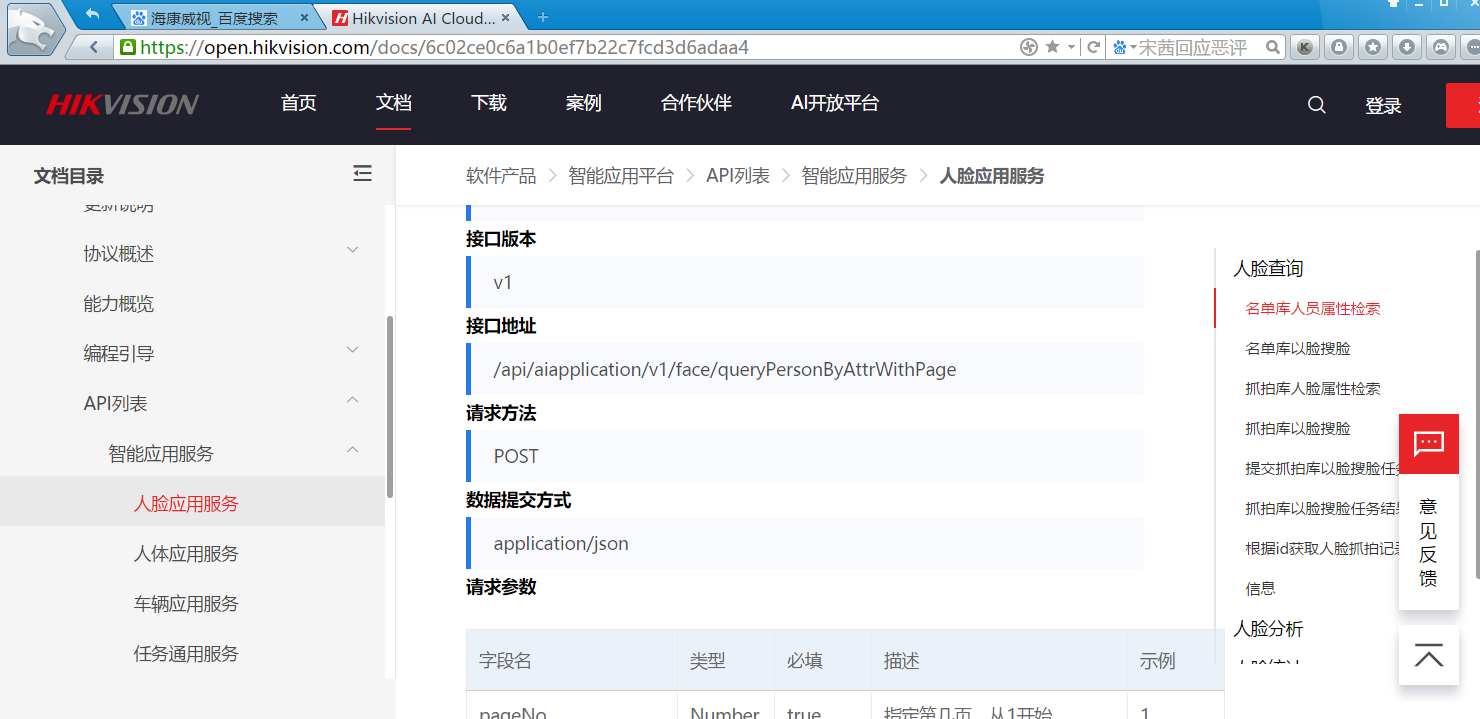Click the 登录 link

(x=1383, y=106)
